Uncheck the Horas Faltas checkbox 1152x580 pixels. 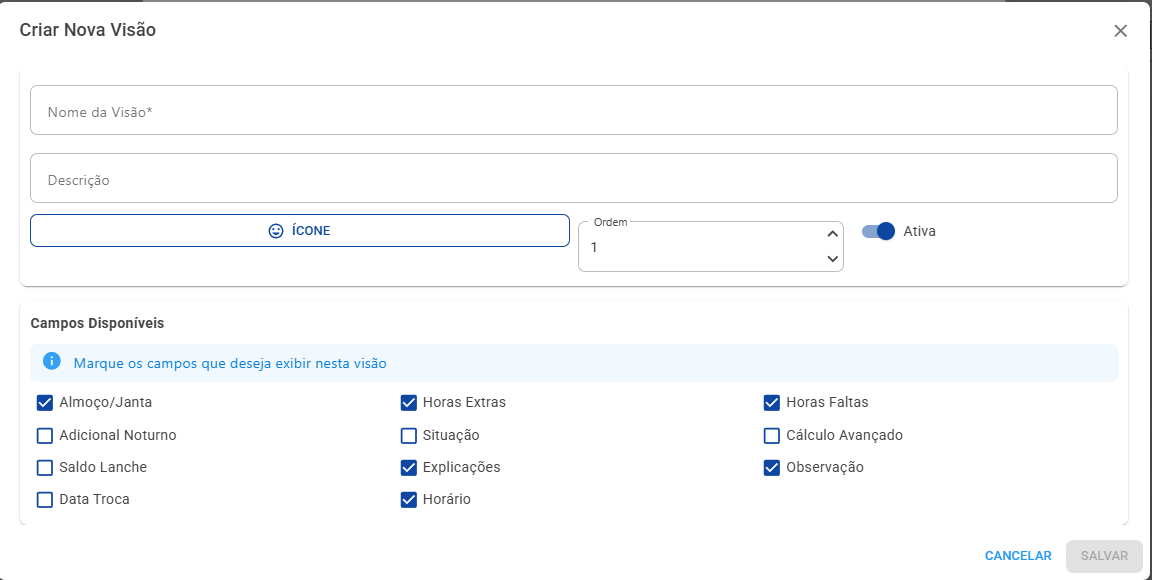tap(771, 403)
